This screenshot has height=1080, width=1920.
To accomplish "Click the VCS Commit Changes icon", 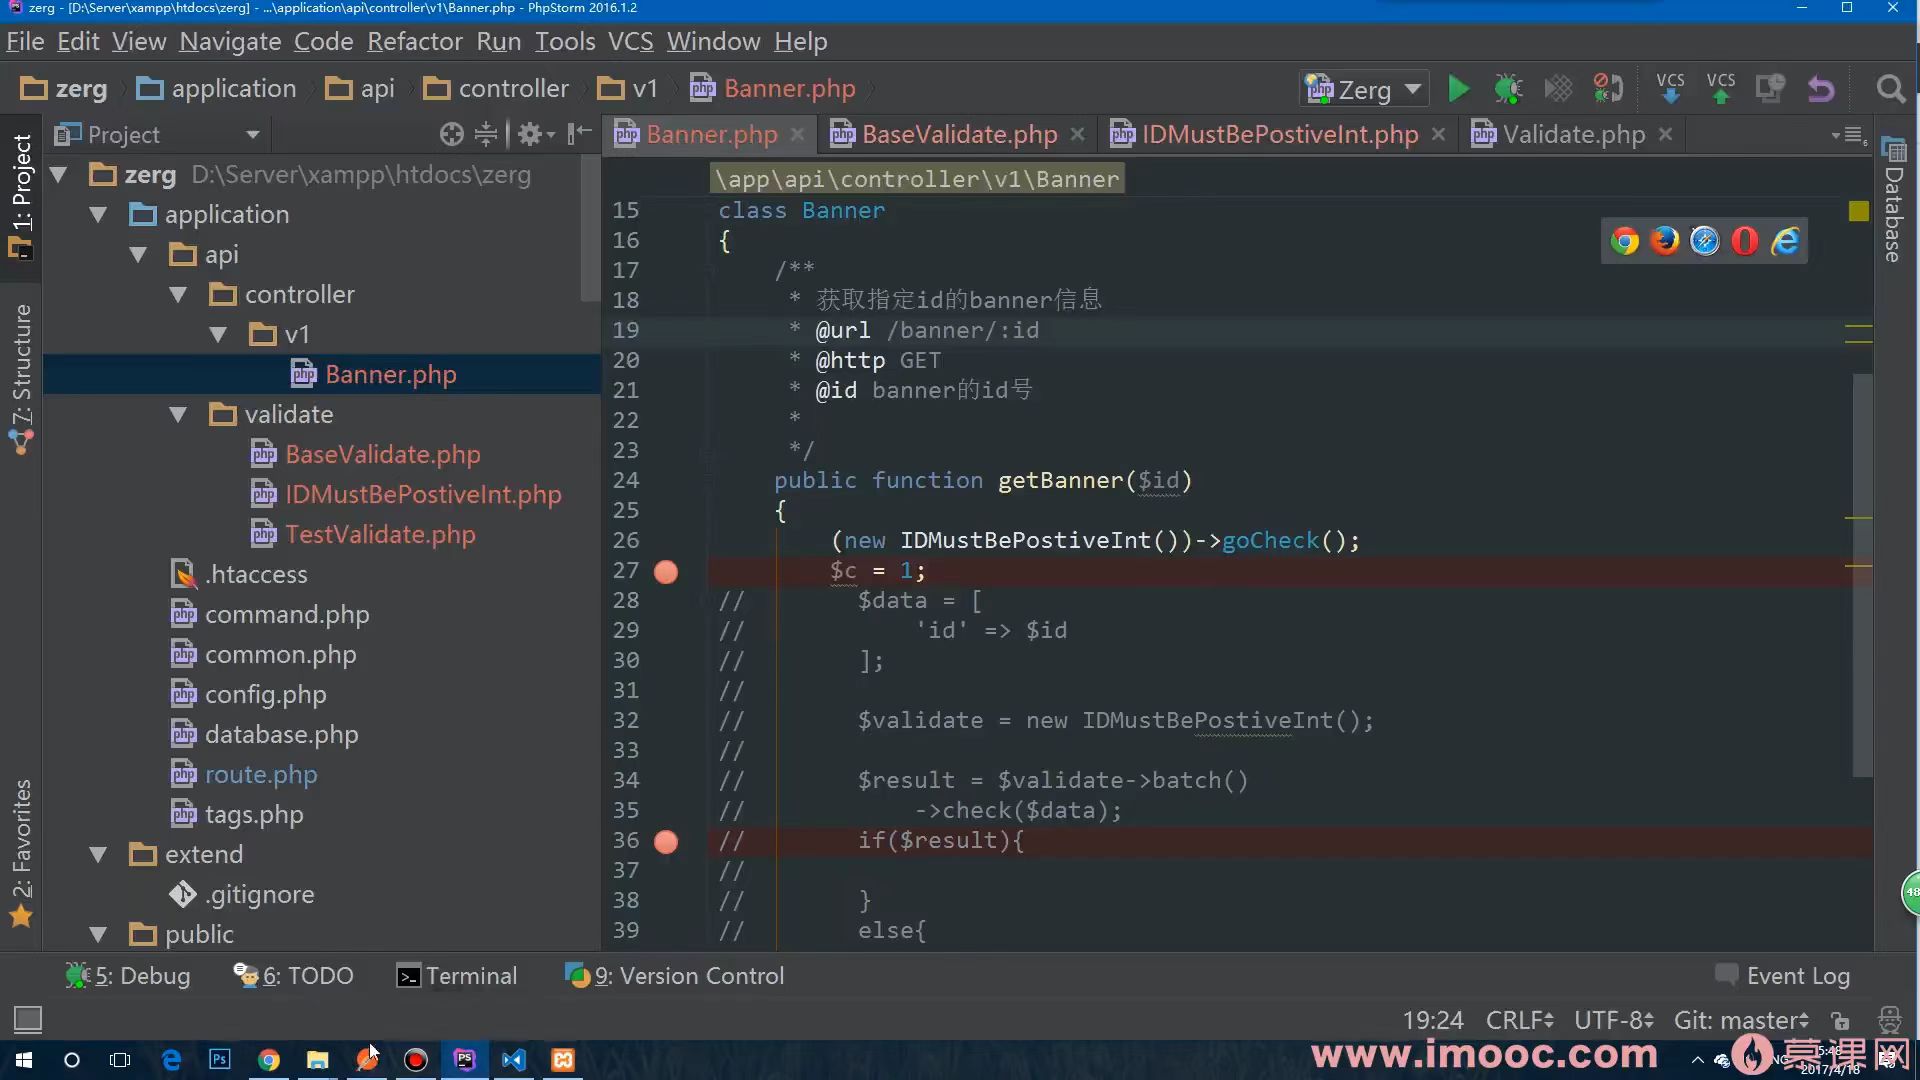I will click(1720, 89).
